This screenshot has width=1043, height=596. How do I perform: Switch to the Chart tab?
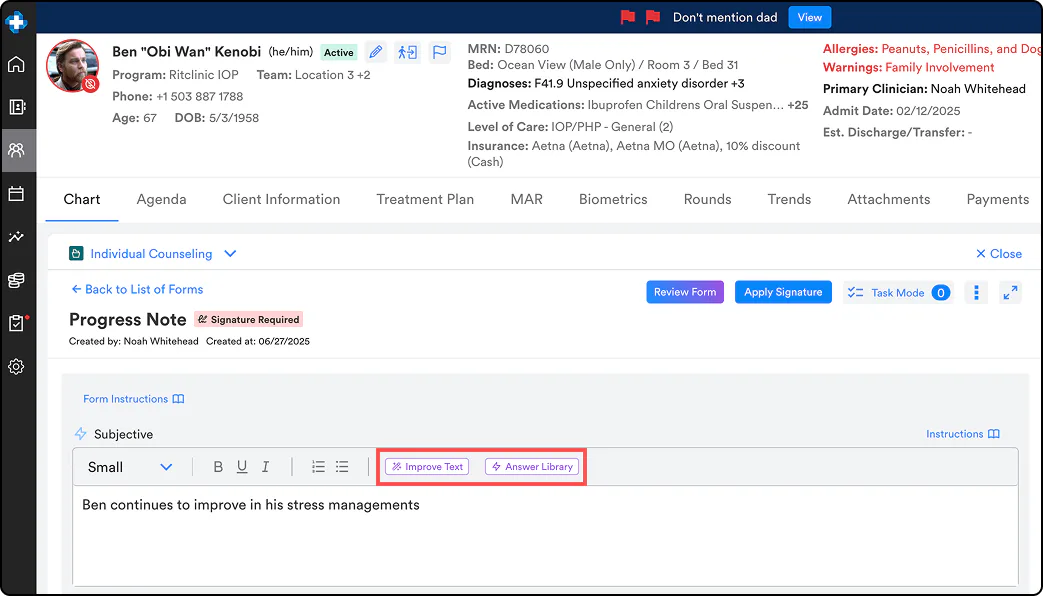click(x=82, y=200)
